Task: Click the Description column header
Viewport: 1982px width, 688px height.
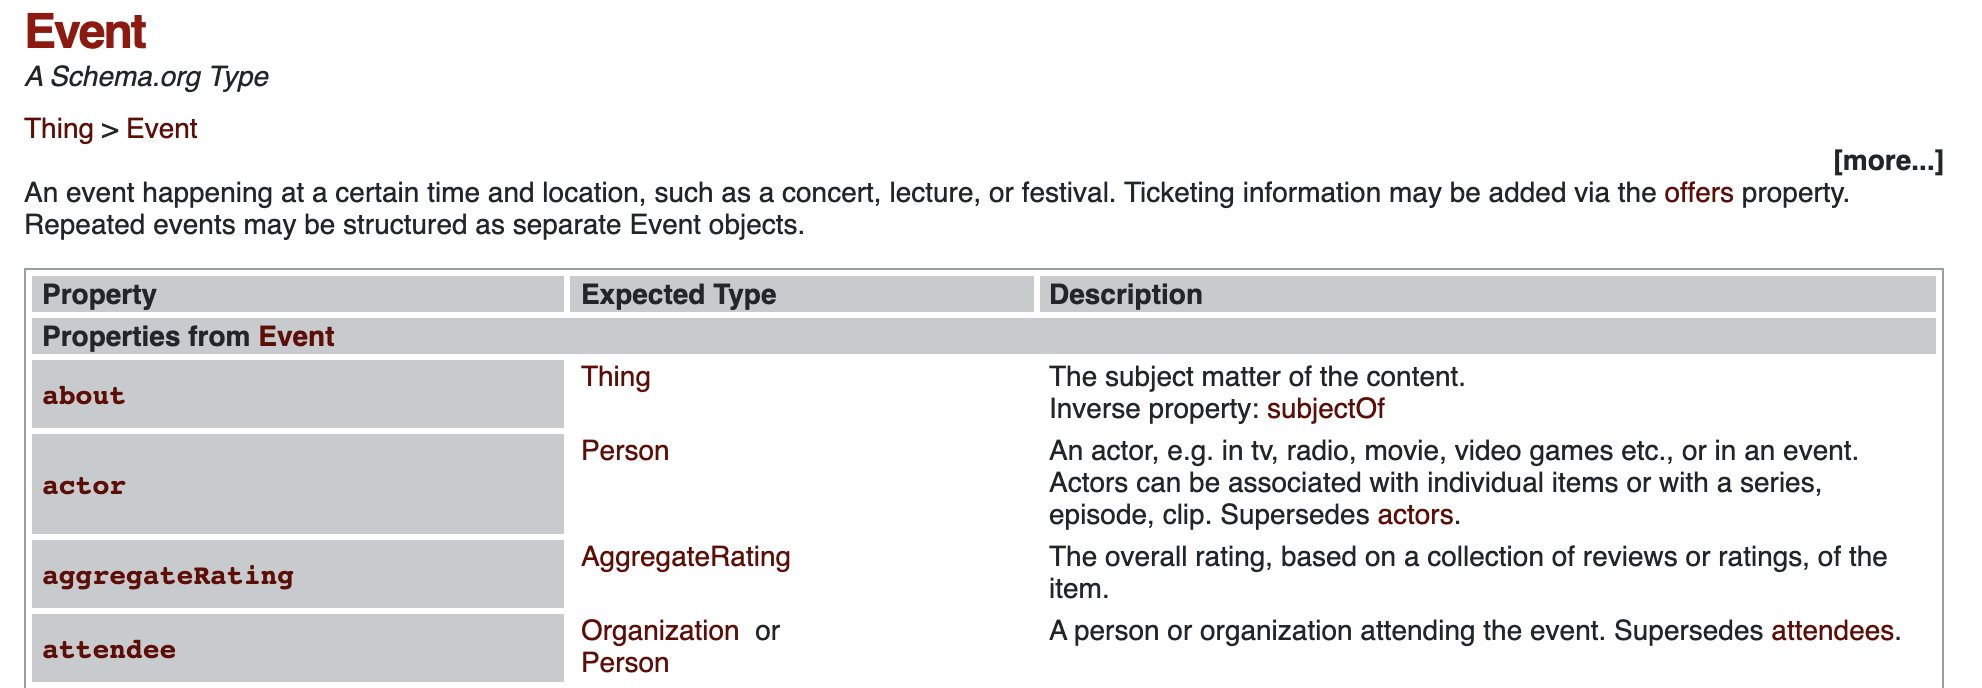Action: [x=1125, y=295]
